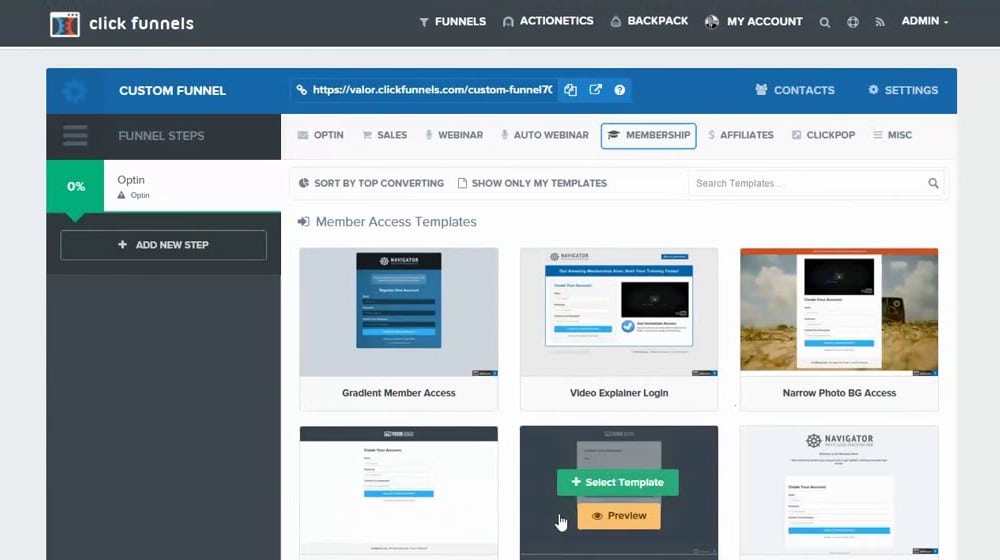Toggle the Funnel Steps hamburger menu icon
The image size is (1000, 560).
point(75,136)
